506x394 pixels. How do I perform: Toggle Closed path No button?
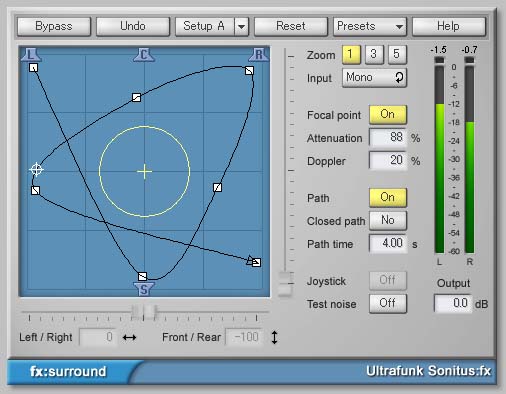[388, 220]
